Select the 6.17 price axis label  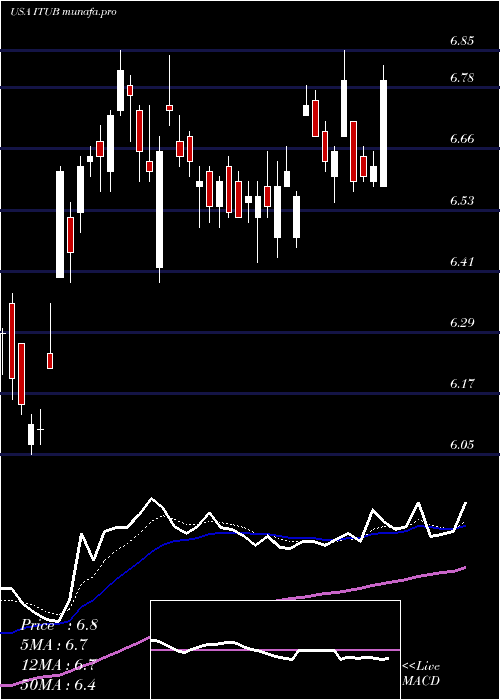point(462,383)
